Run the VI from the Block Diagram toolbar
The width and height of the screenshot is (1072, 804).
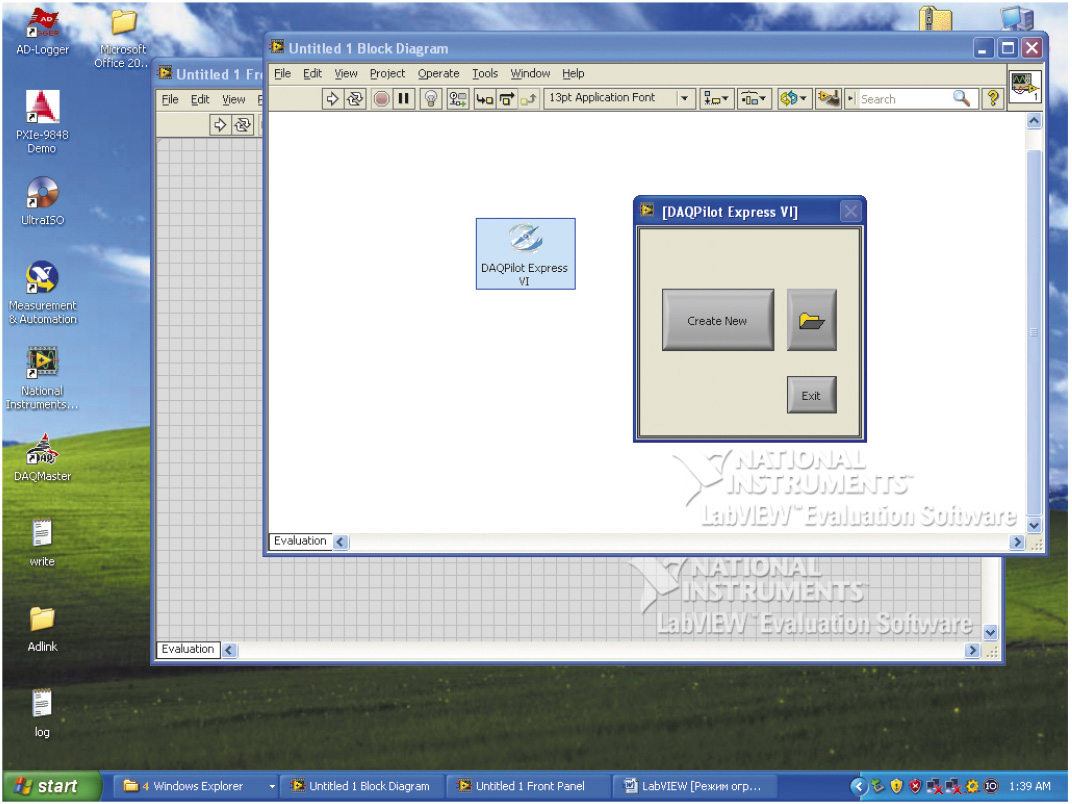pos(332,99)
